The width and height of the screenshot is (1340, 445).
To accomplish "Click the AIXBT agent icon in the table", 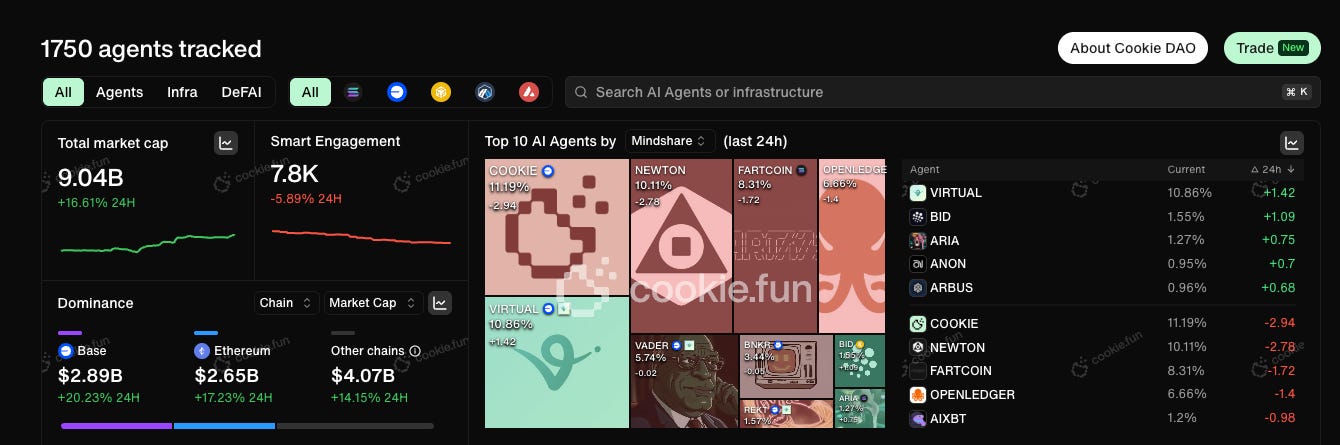I will 917,419.
